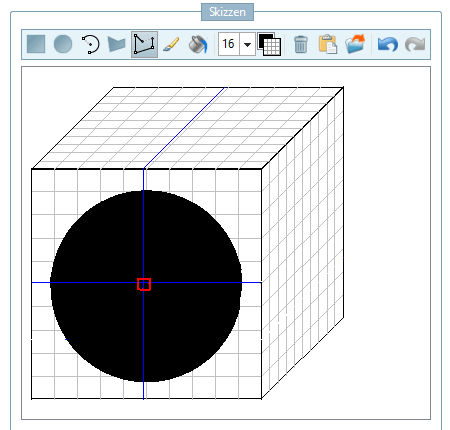Choose the arc drawing tool
The height and width of the screenshot is (430, 450).
point(90,44)
